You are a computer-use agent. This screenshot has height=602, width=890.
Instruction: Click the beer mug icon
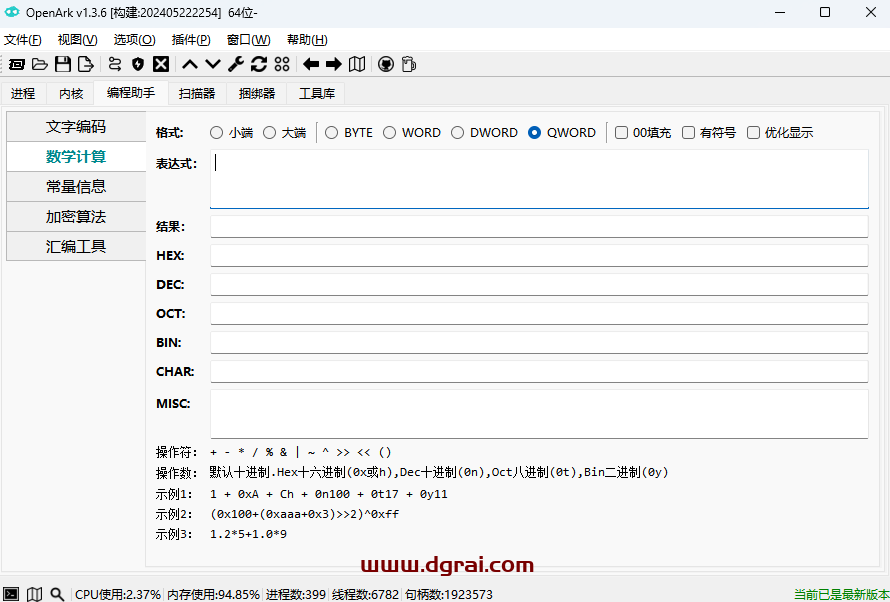409,64
